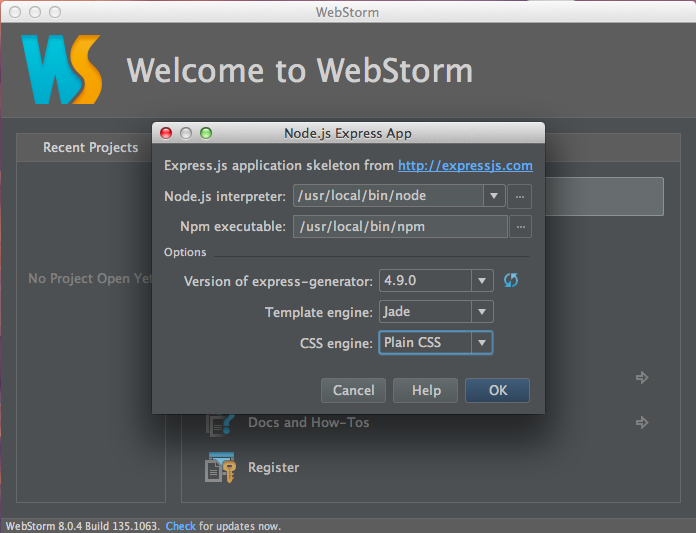Open the Template engine dropdown
The height and width of the screenshot is (533, 696).
(482, 312)
